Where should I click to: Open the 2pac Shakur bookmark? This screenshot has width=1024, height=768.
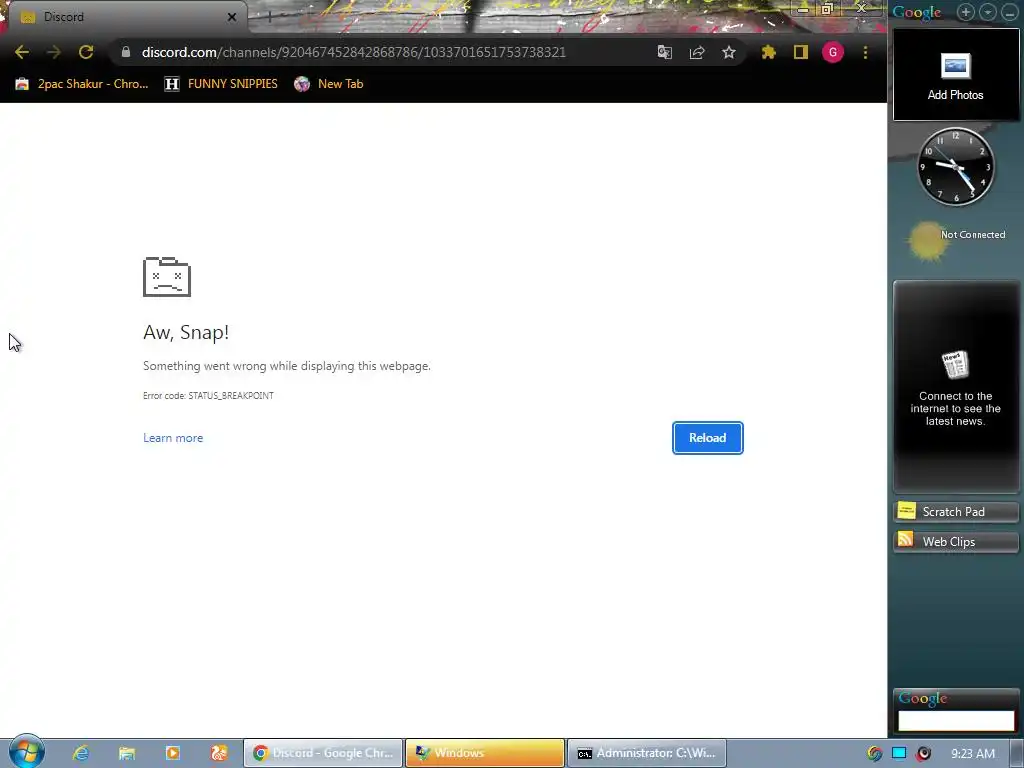pyautogui.click(x=82, y=84)
